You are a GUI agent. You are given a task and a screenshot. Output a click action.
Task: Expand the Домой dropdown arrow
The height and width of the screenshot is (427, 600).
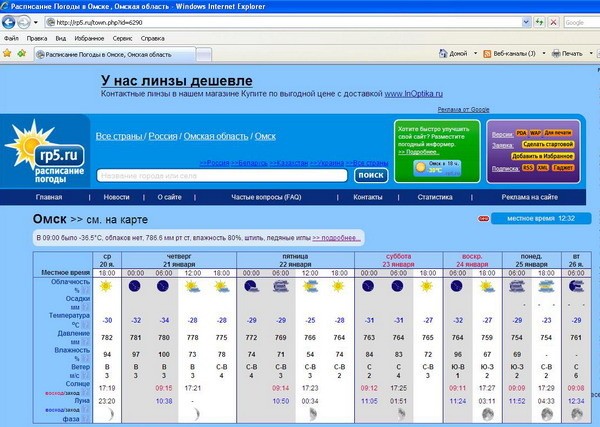pyautogui.click(x=475, y=54)
